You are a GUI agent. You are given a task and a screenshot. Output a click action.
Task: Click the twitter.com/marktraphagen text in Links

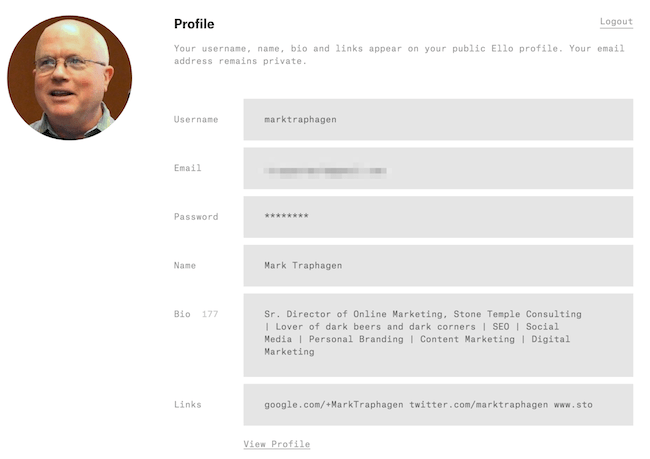479,405
